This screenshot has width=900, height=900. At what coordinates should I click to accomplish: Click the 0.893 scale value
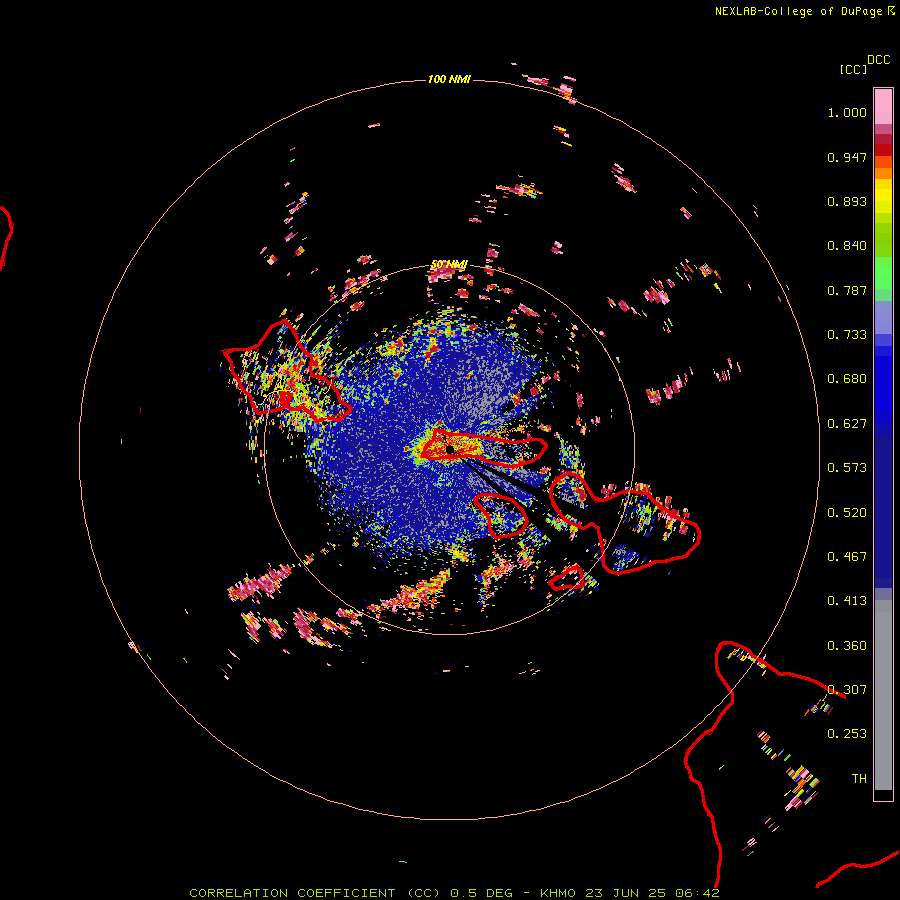(847, 201)
